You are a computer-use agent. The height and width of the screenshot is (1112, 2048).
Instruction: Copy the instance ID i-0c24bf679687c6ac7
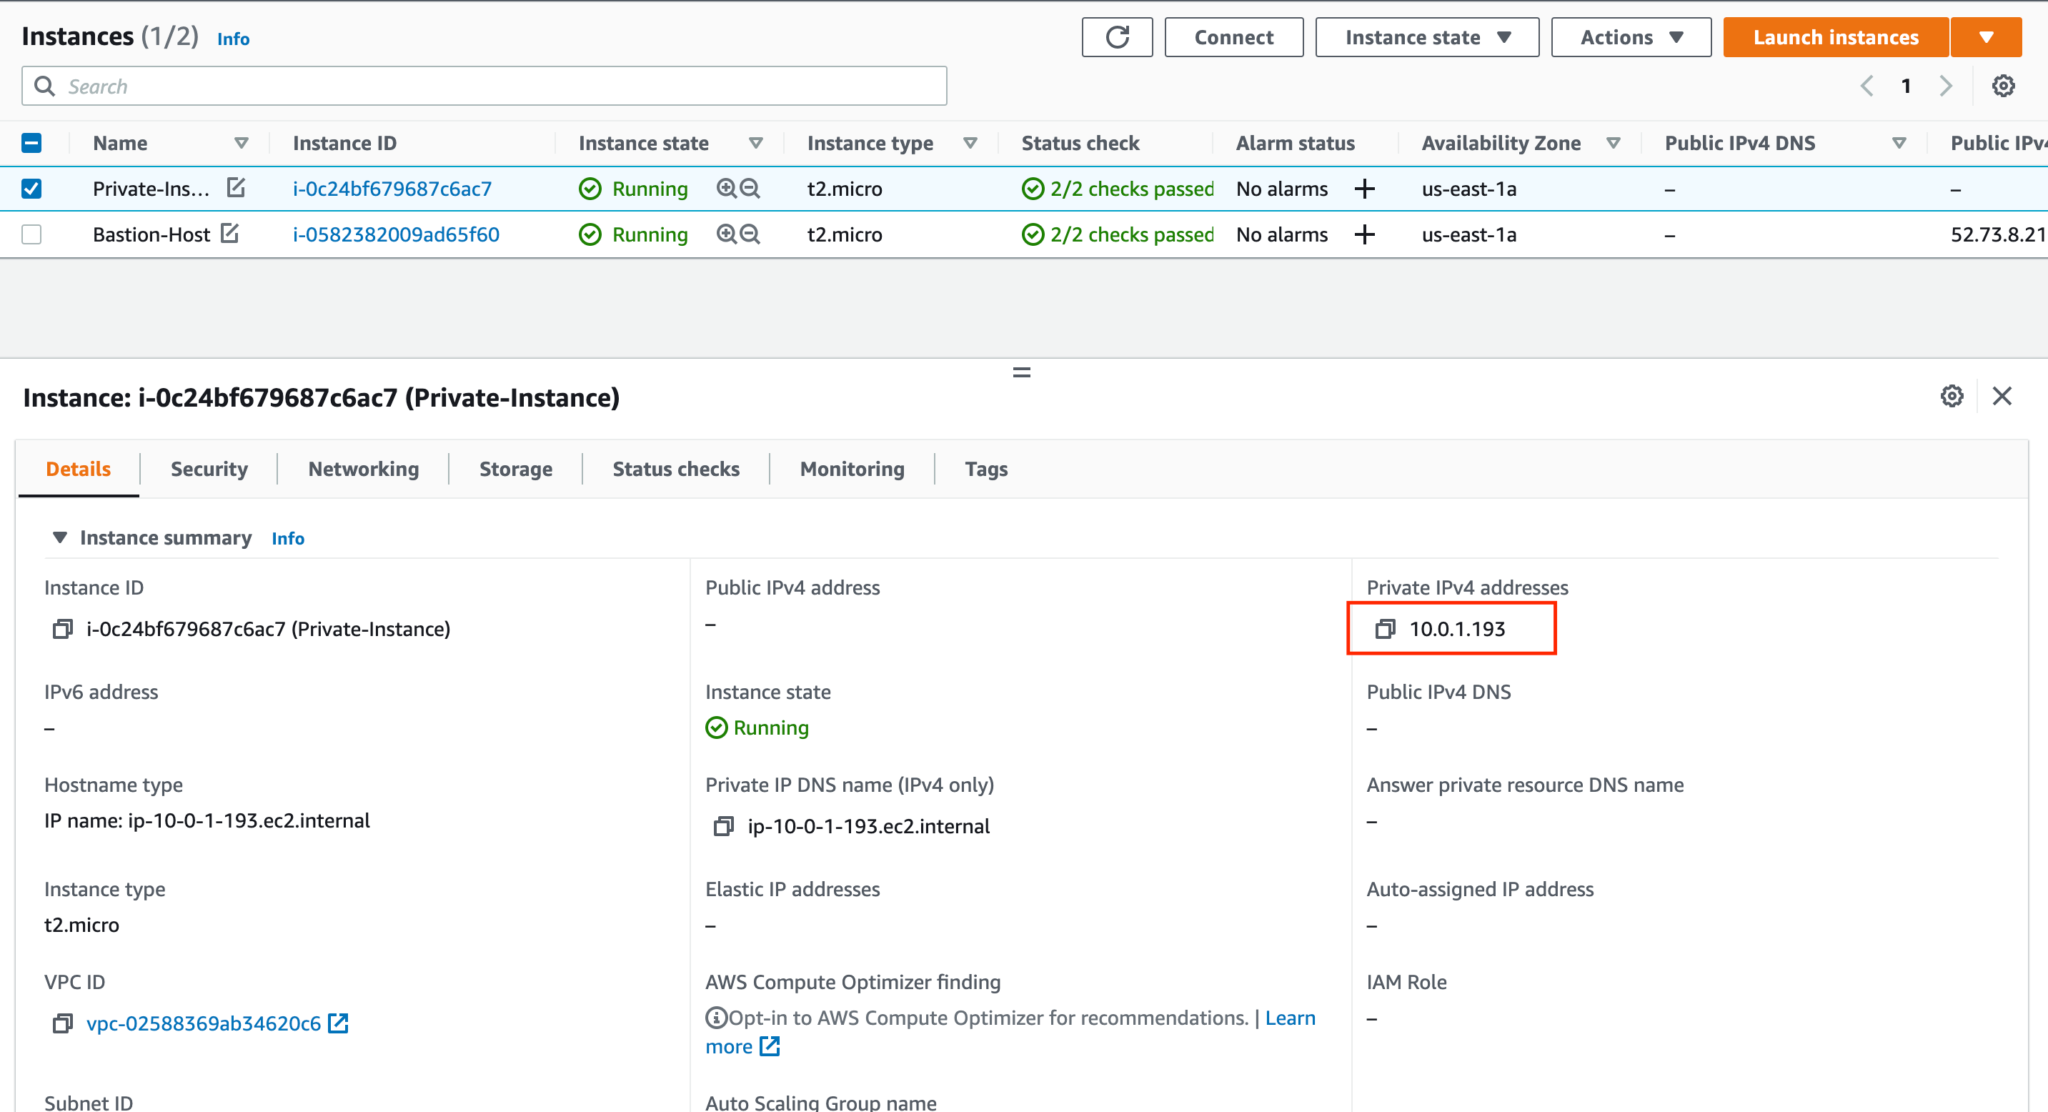pos(62,628)
